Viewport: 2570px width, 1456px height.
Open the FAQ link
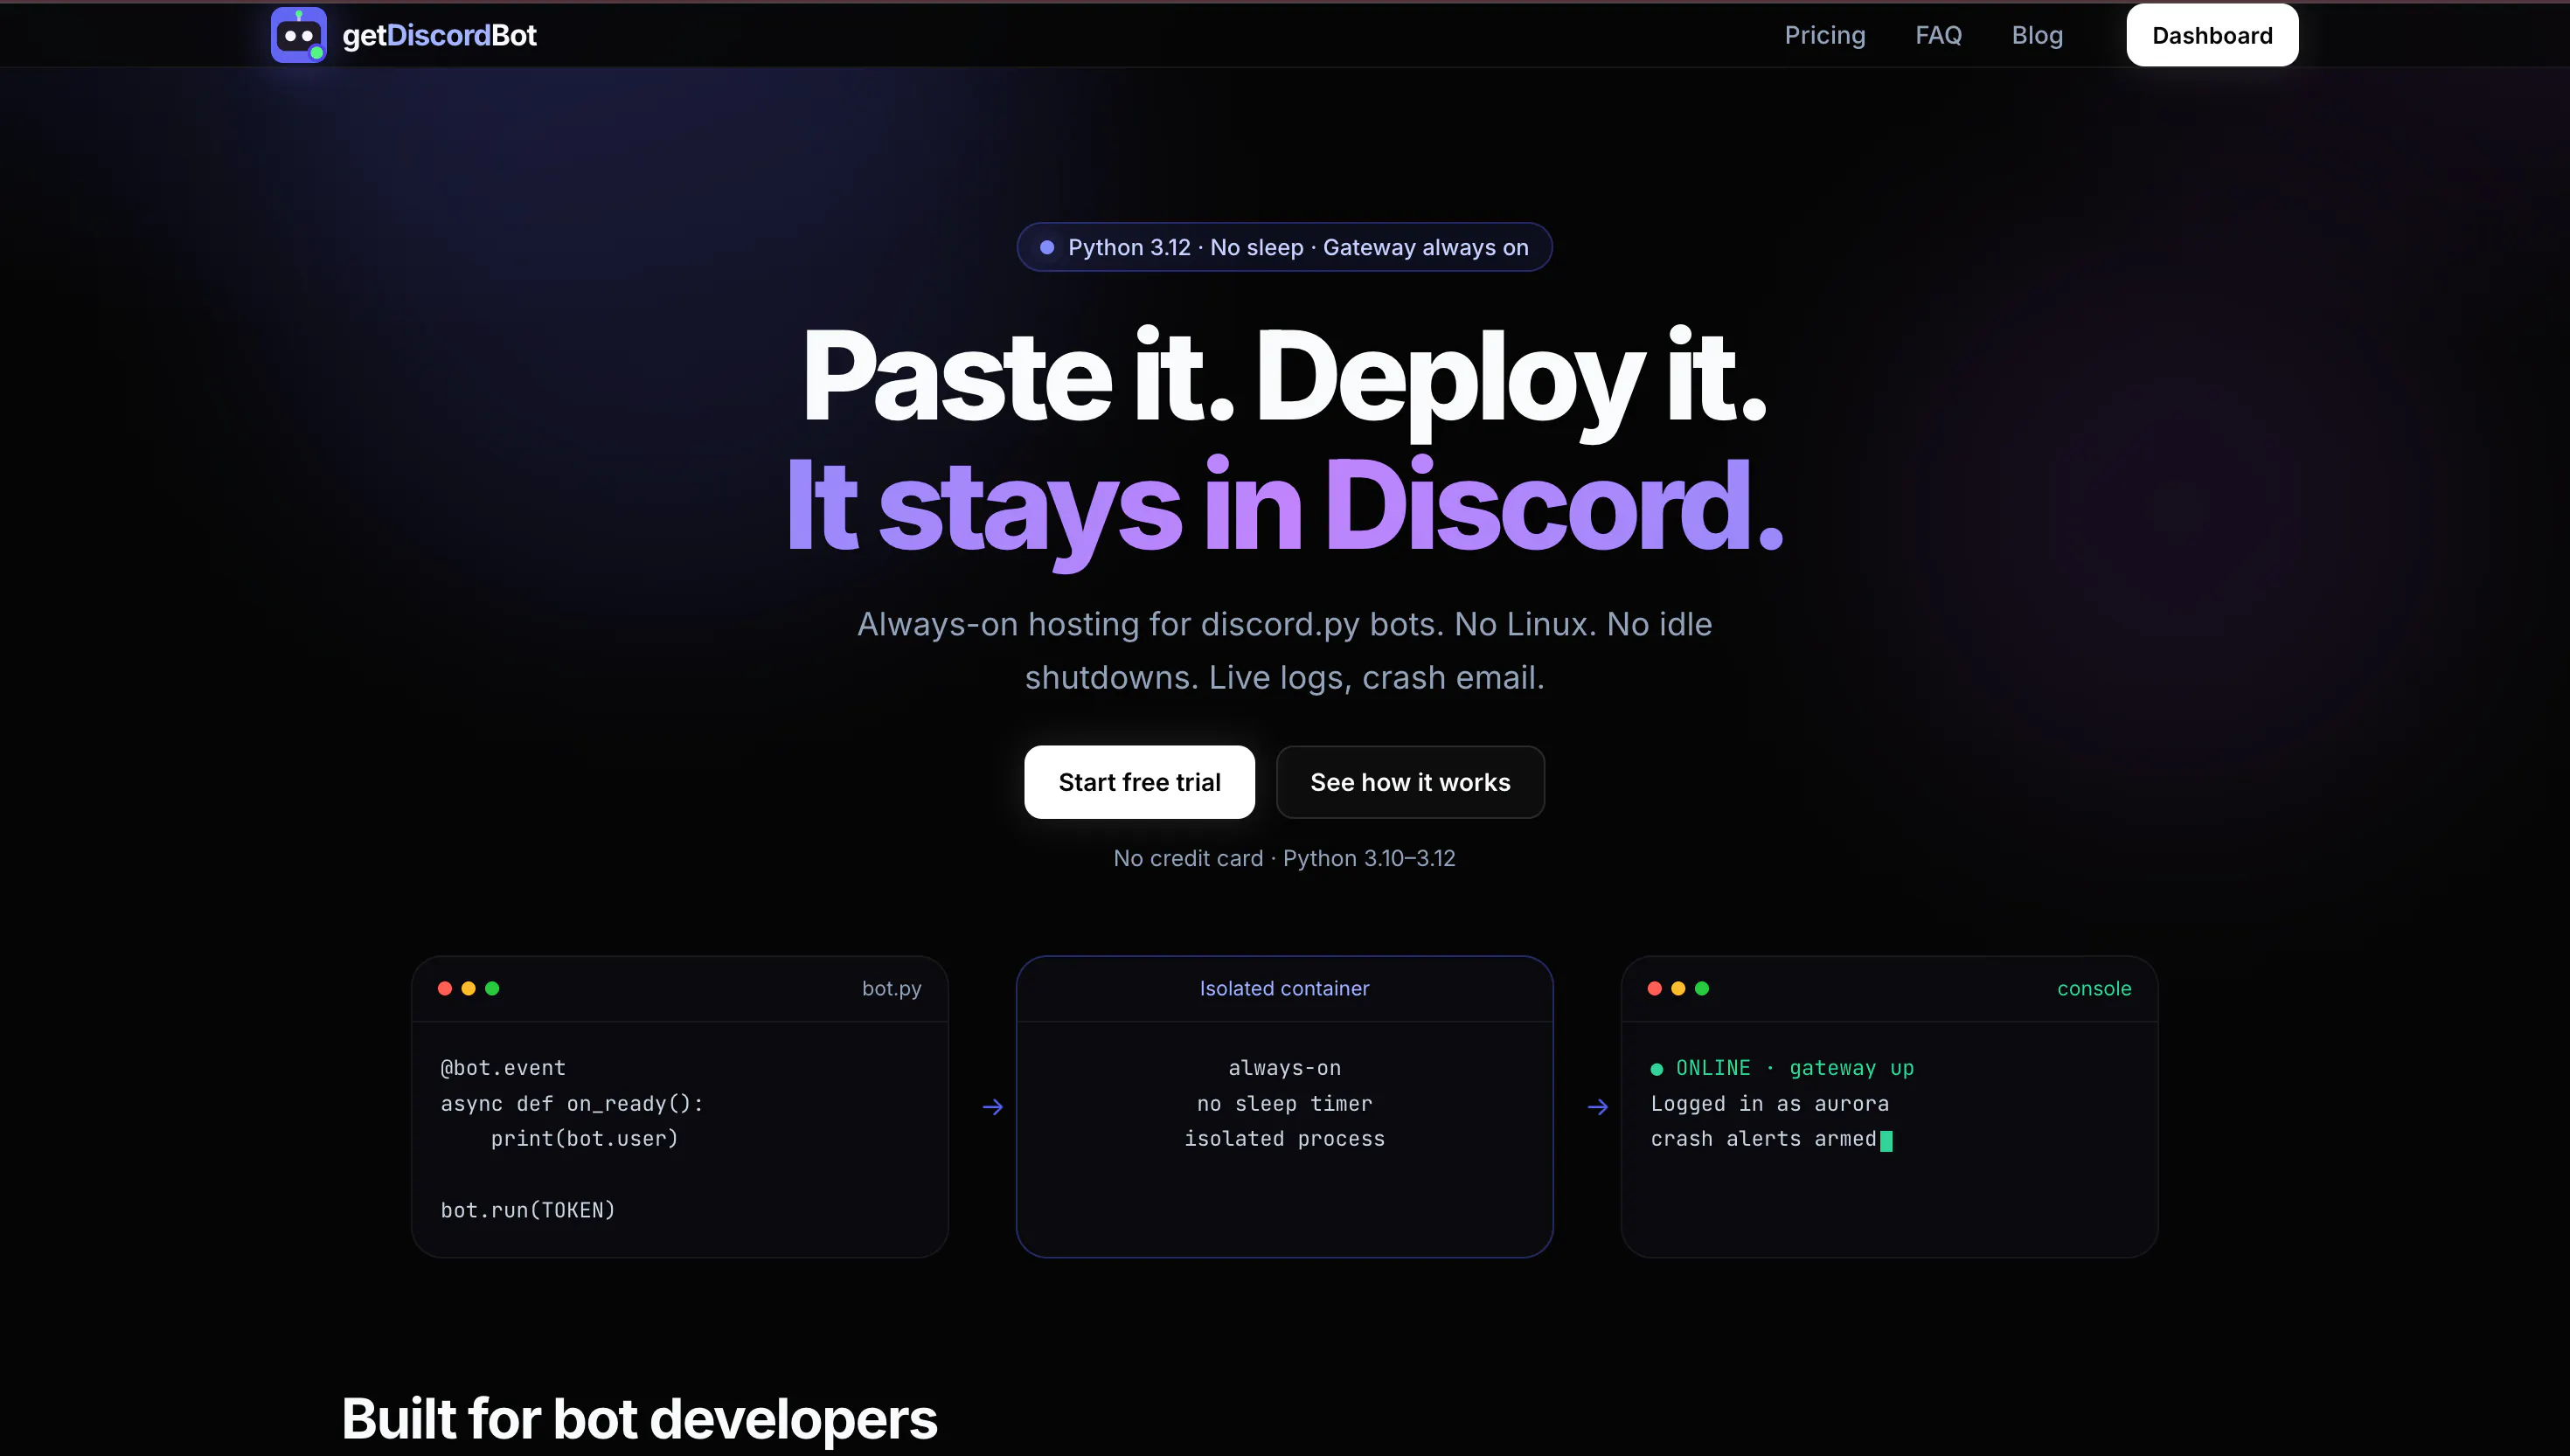tap(1938, 35)
